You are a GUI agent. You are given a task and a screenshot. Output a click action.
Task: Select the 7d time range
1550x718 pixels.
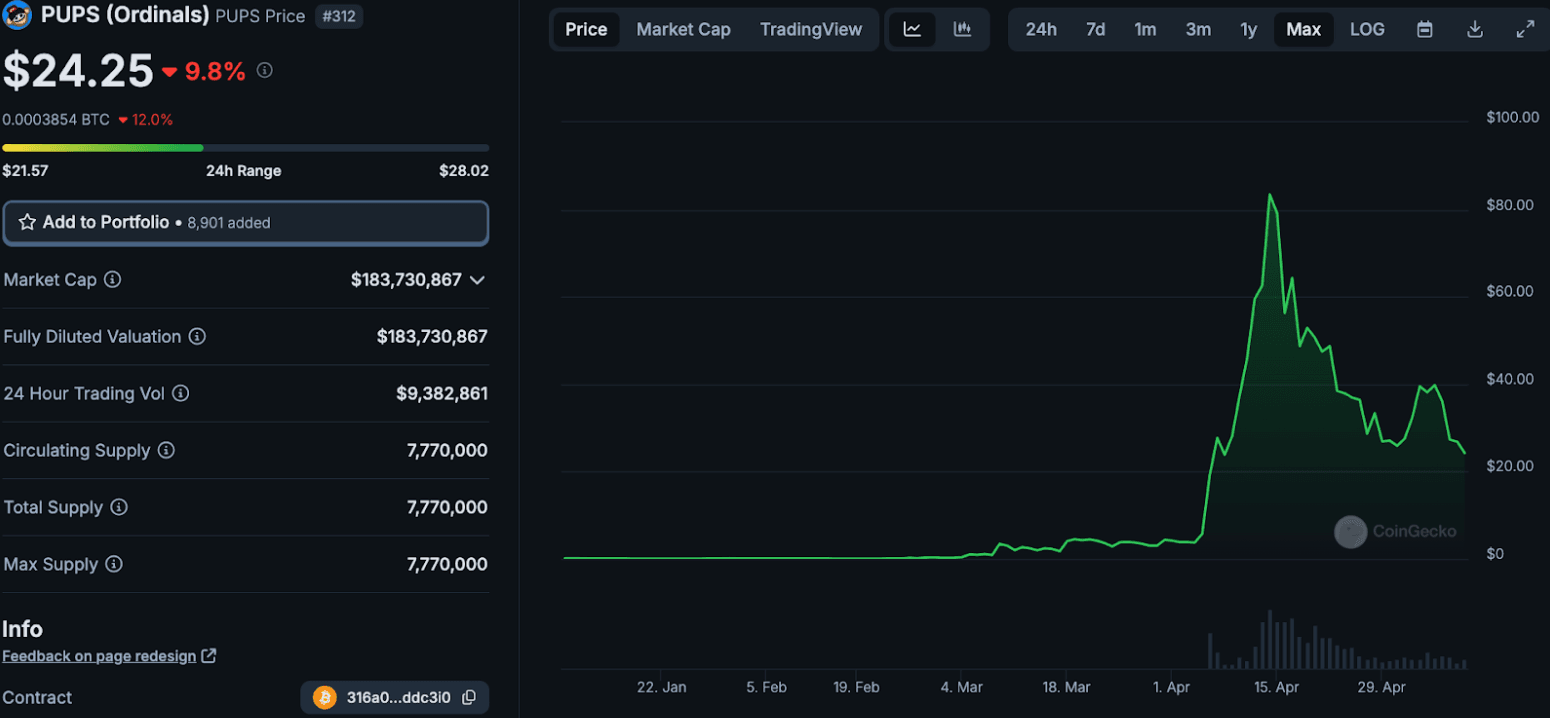point(1096,29)
